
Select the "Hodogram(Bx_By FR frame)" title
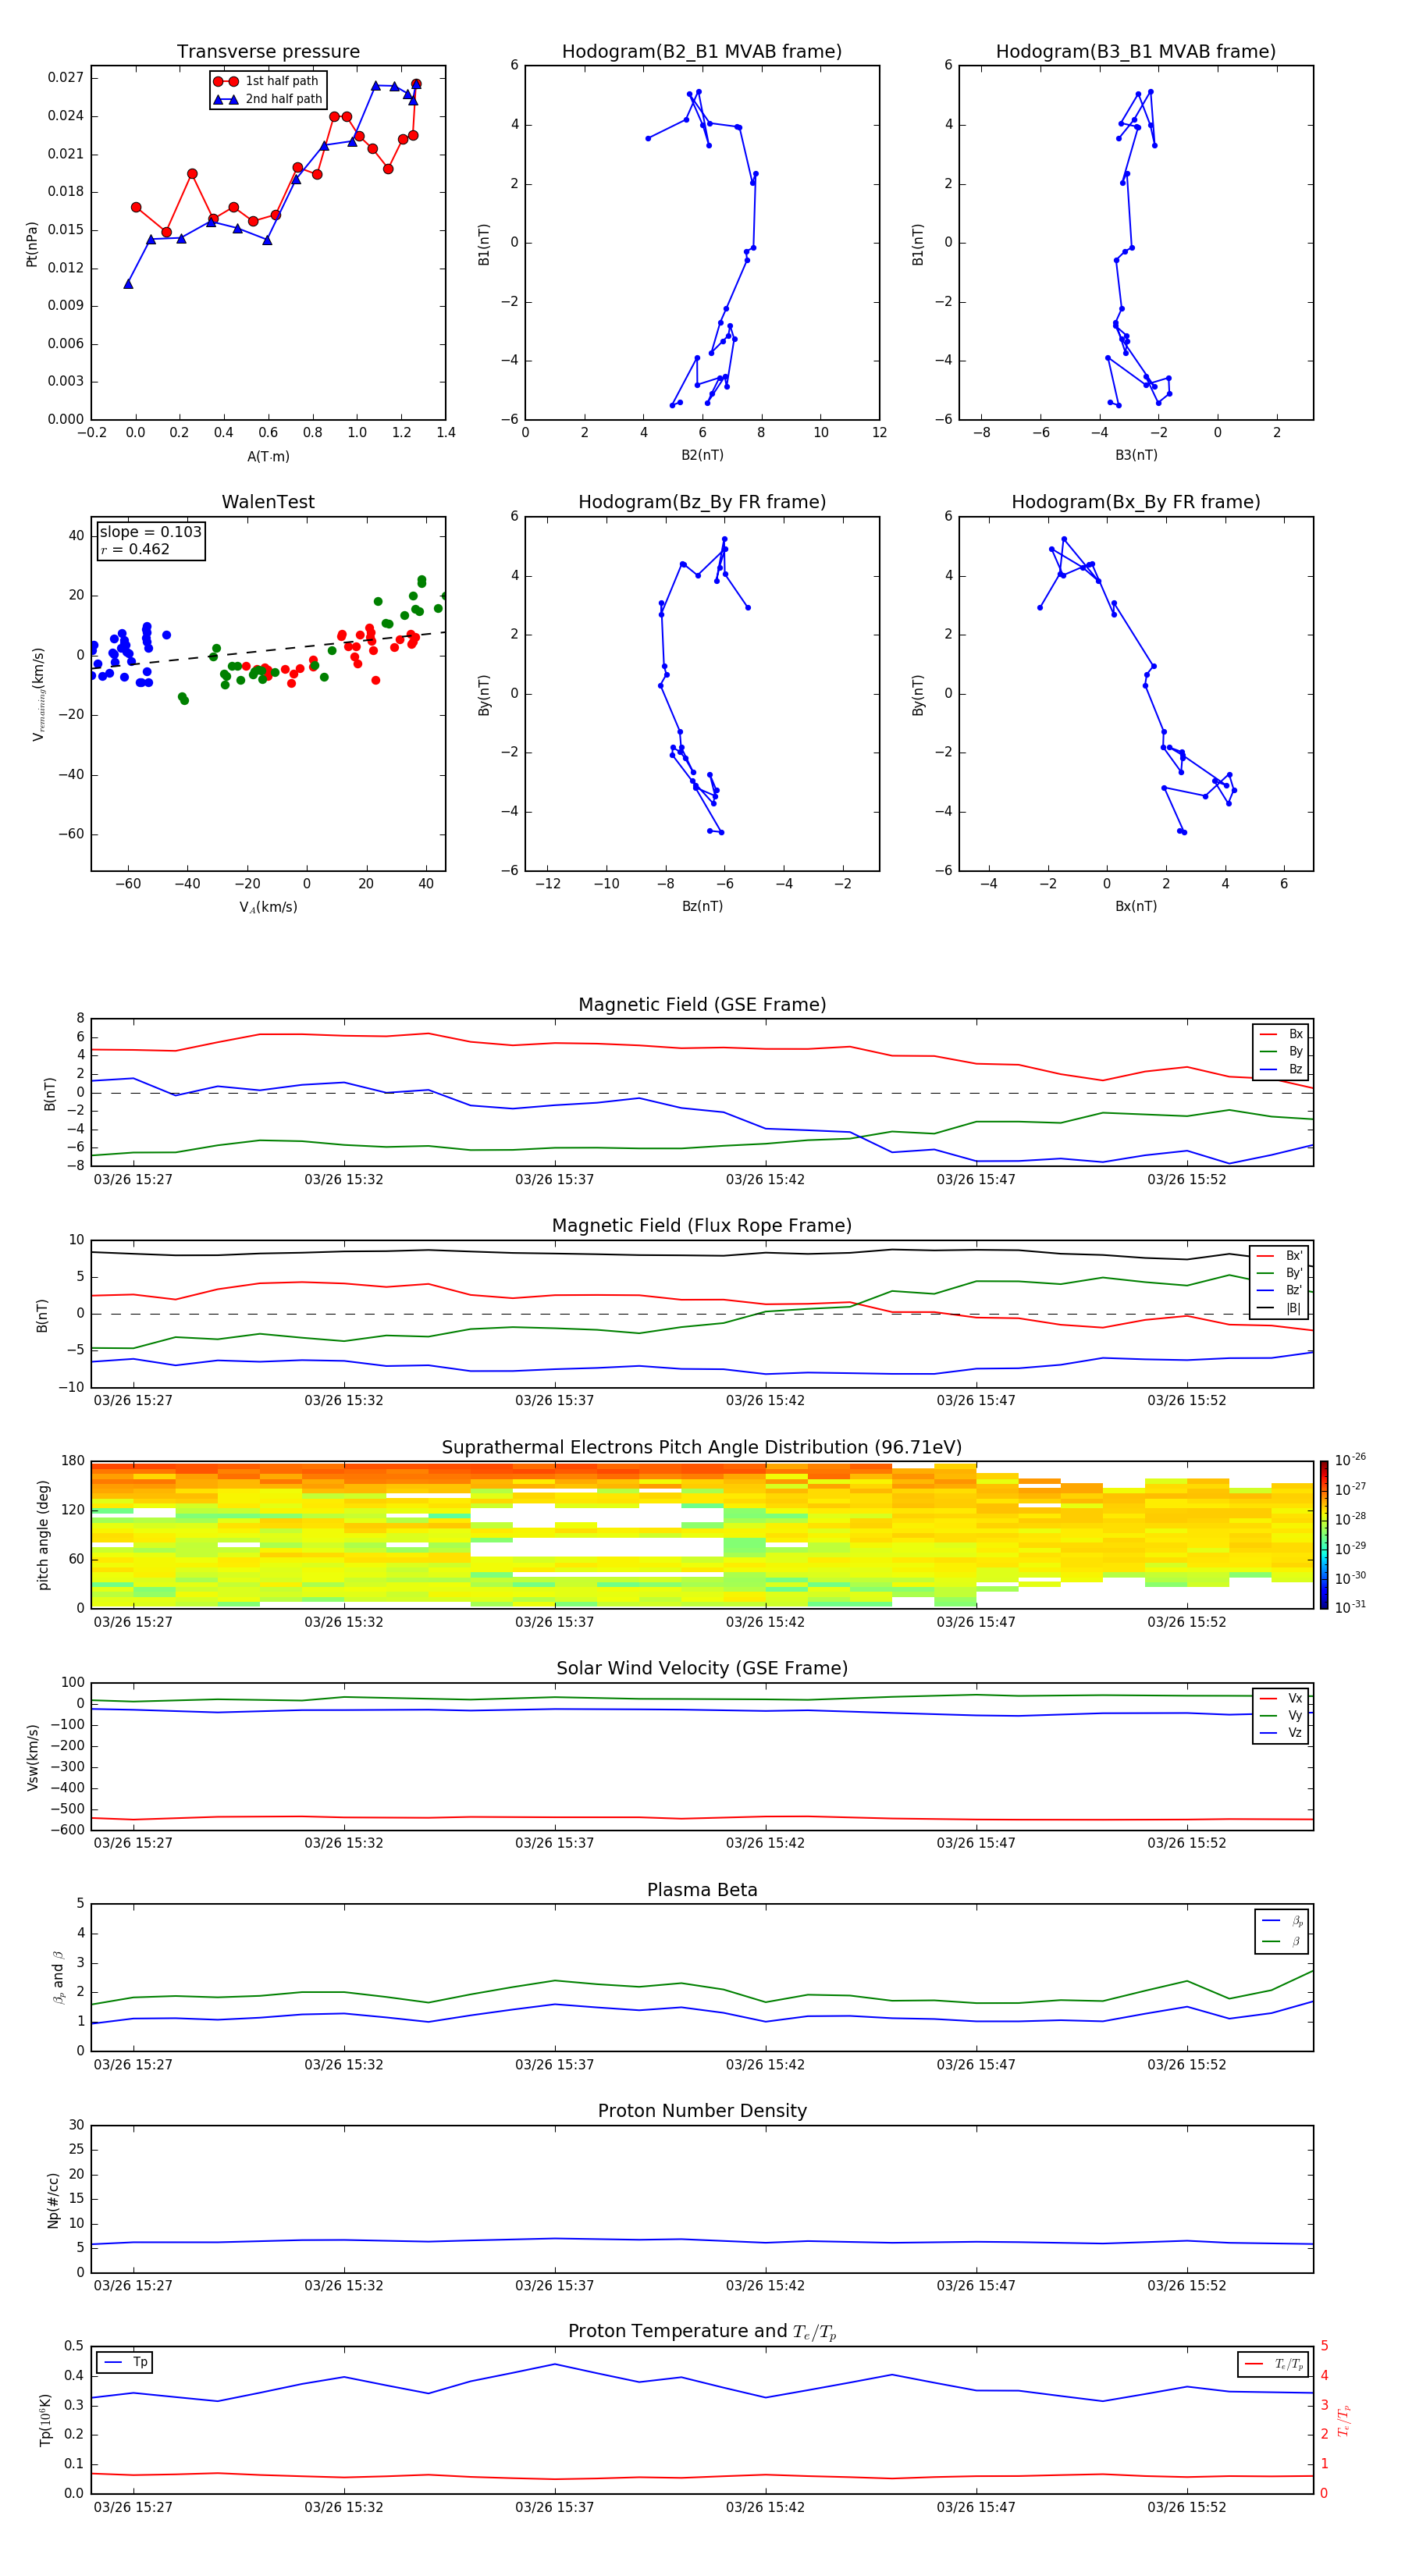[1136, 502]
